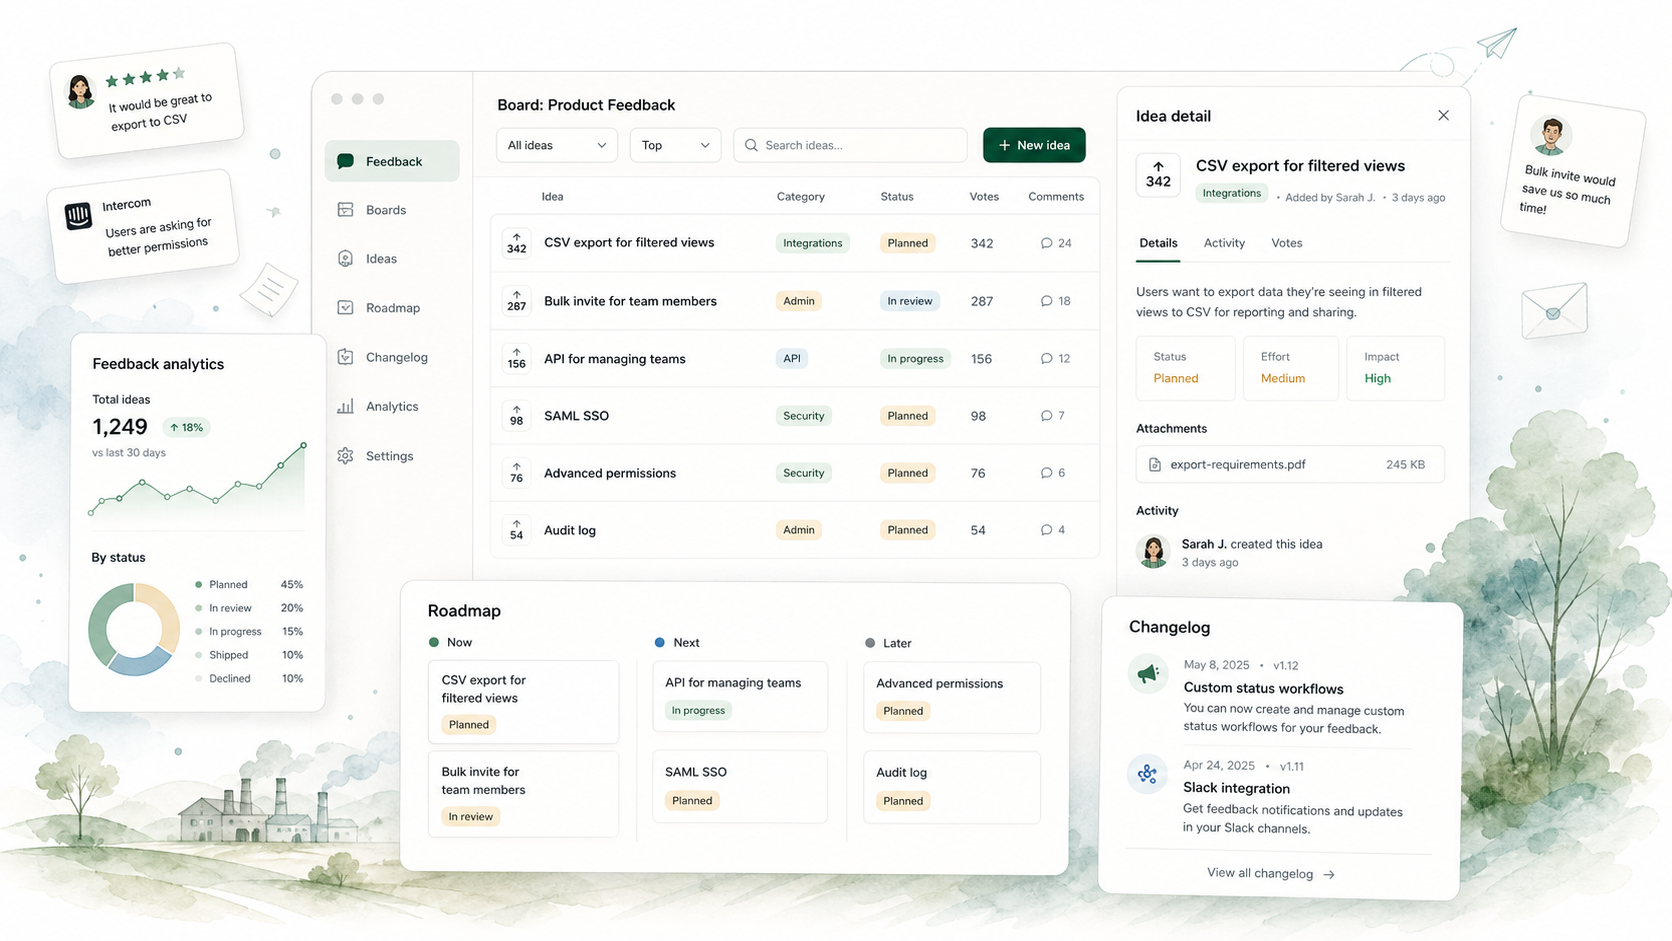Click the Effort Medium field

1290,368
